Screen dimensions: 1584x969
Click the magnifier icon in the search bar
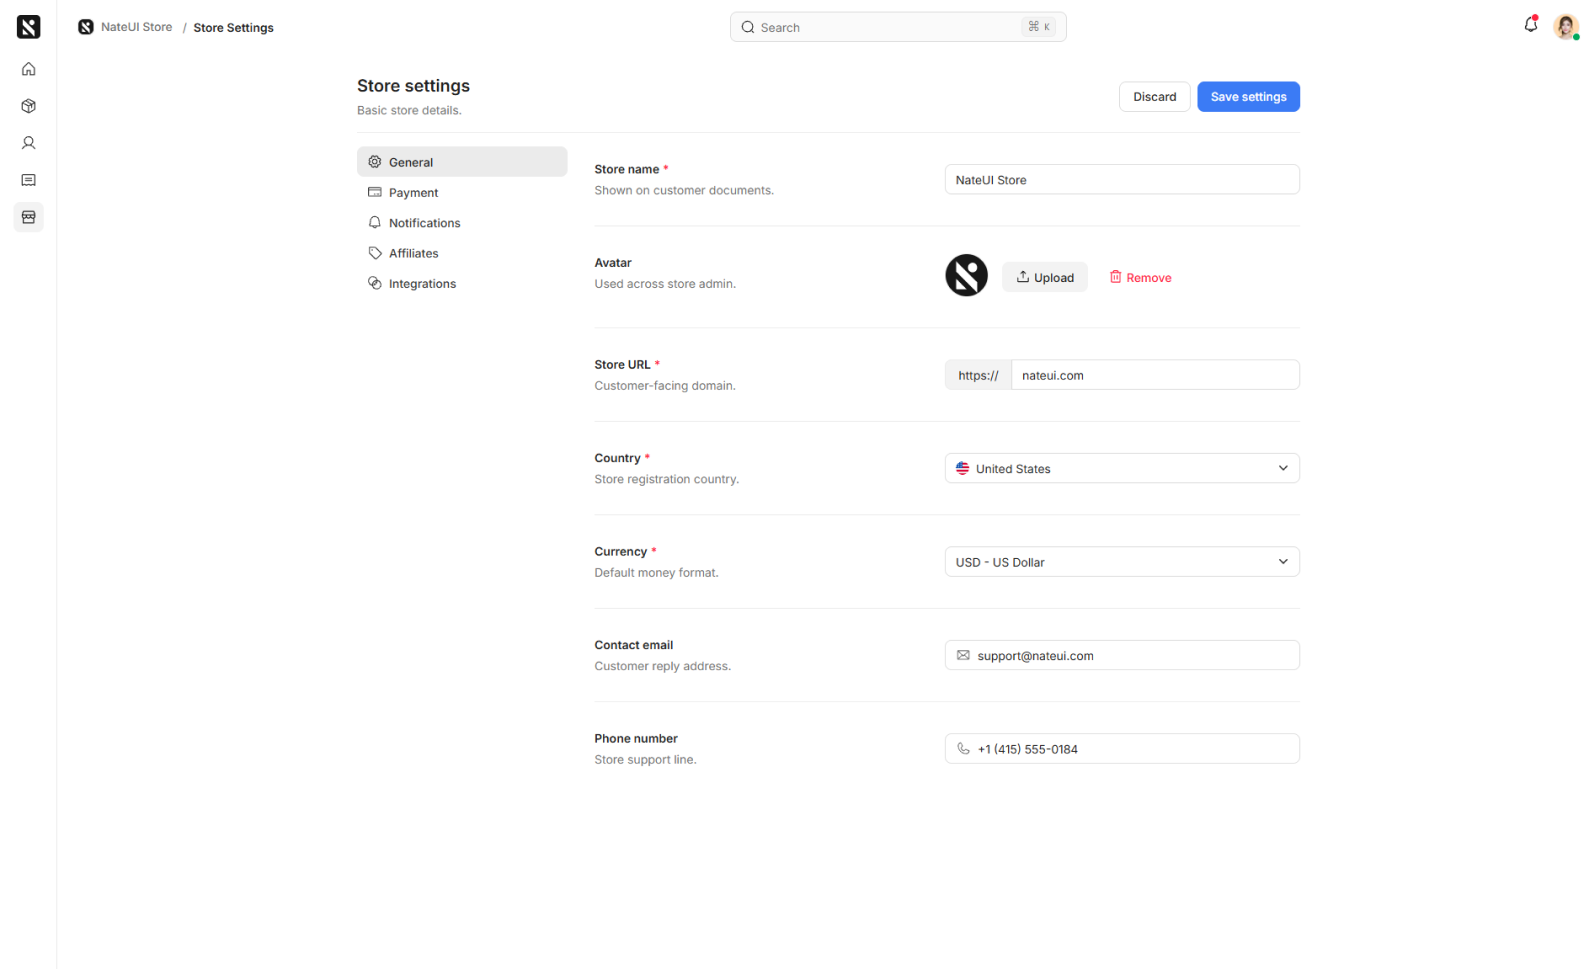tap(748, 27)
